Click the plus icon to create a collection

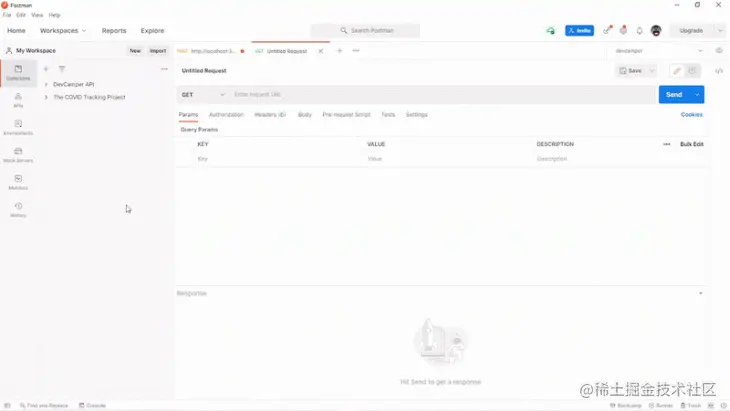(x=46, y=69)
